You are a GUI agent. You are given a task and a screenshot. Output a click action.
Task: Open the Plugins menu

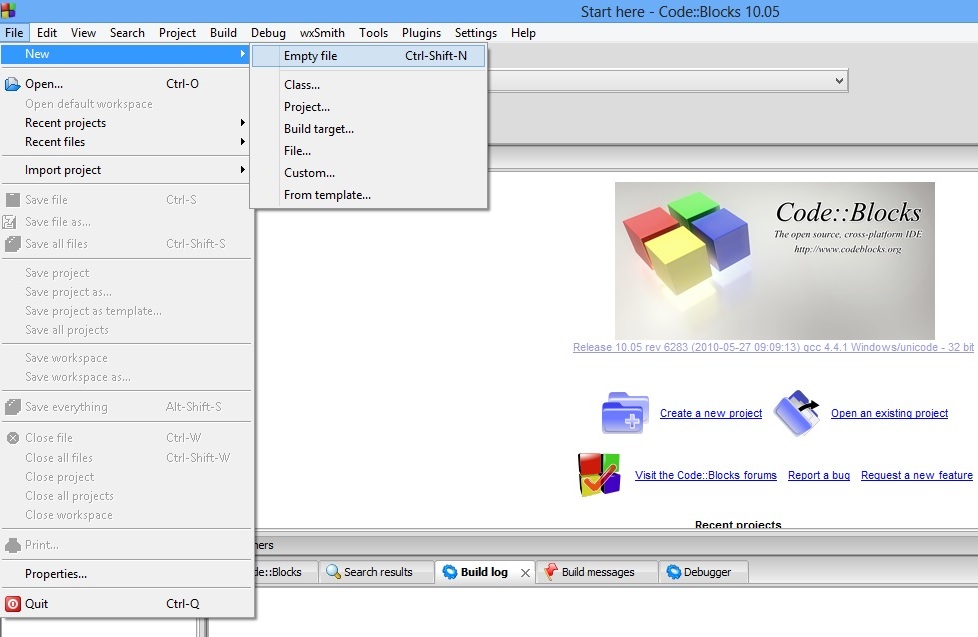[x=421, y=32]
